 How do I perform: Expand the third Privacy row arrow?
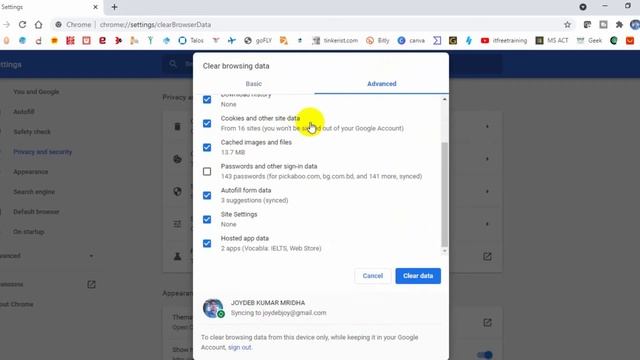pos(487,191)
